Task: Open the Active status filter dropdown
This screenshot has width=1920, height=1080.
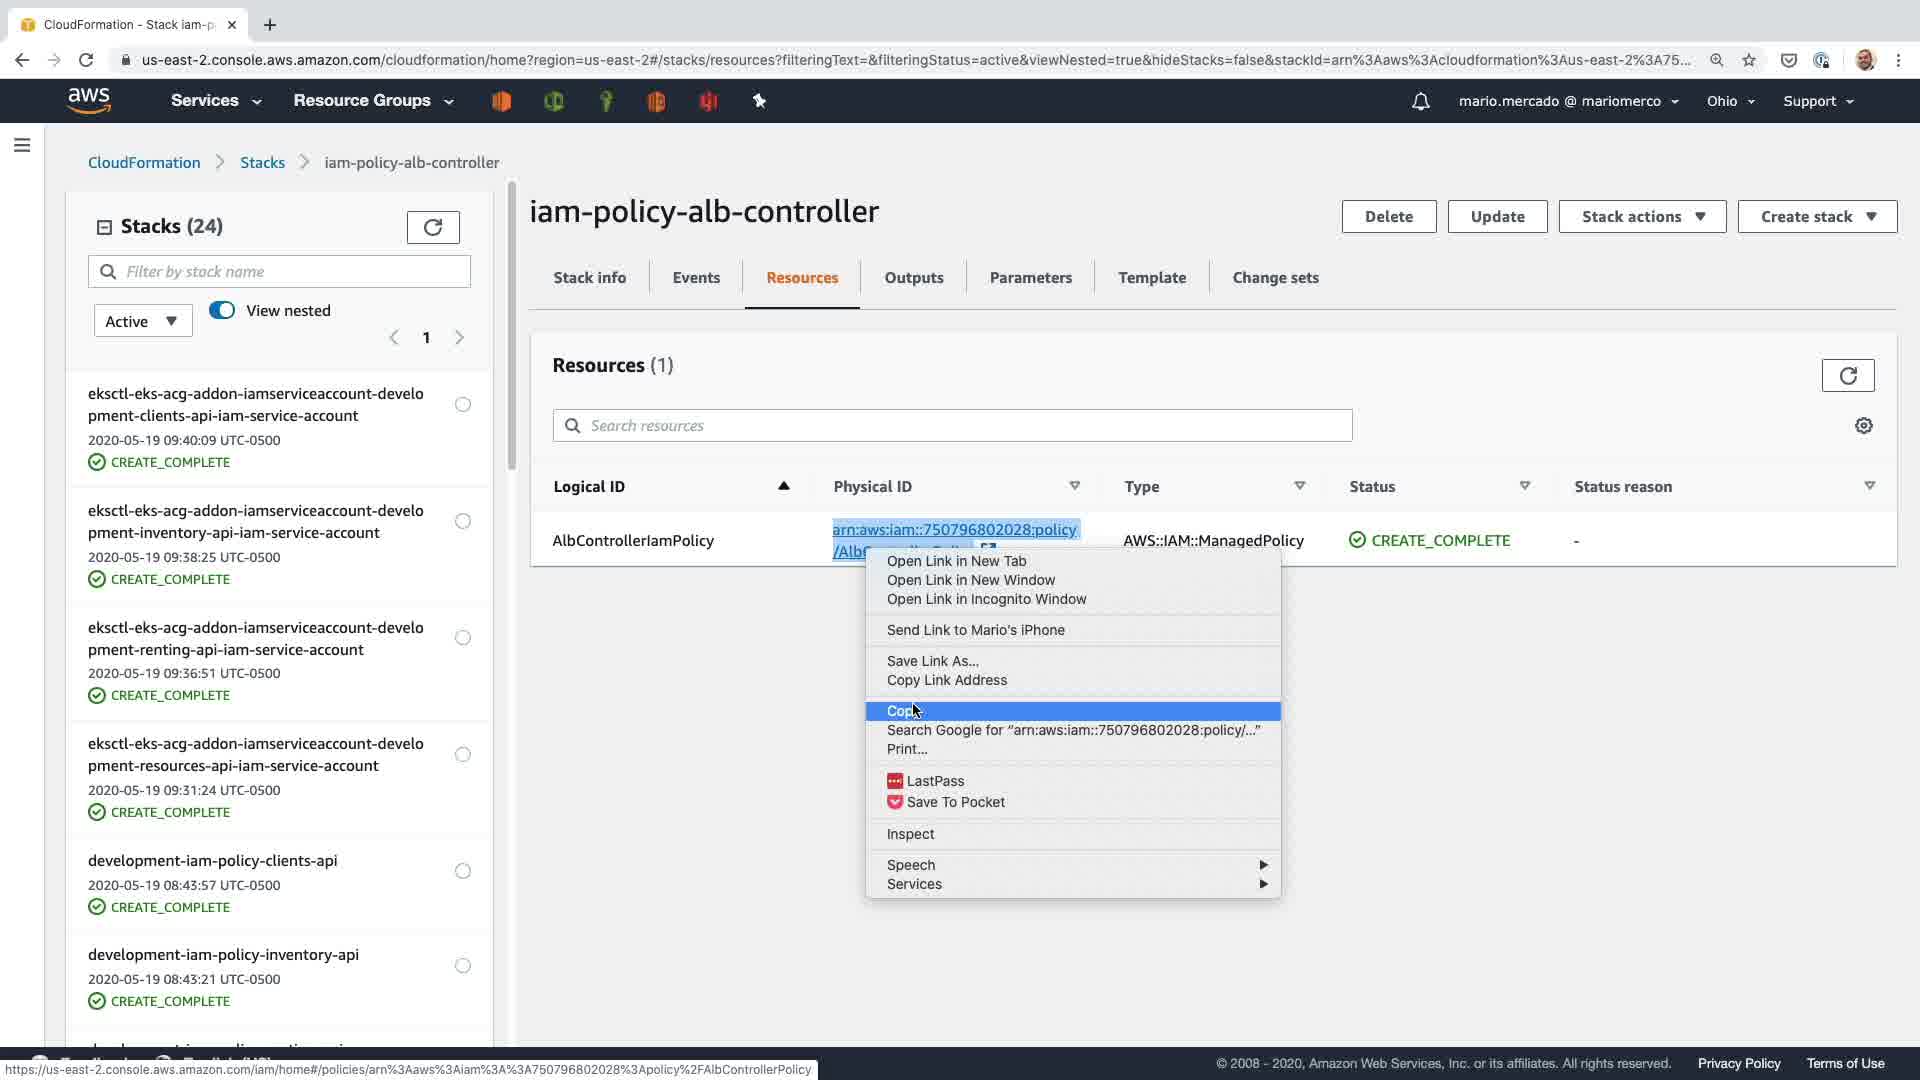Action: (143, 322)
